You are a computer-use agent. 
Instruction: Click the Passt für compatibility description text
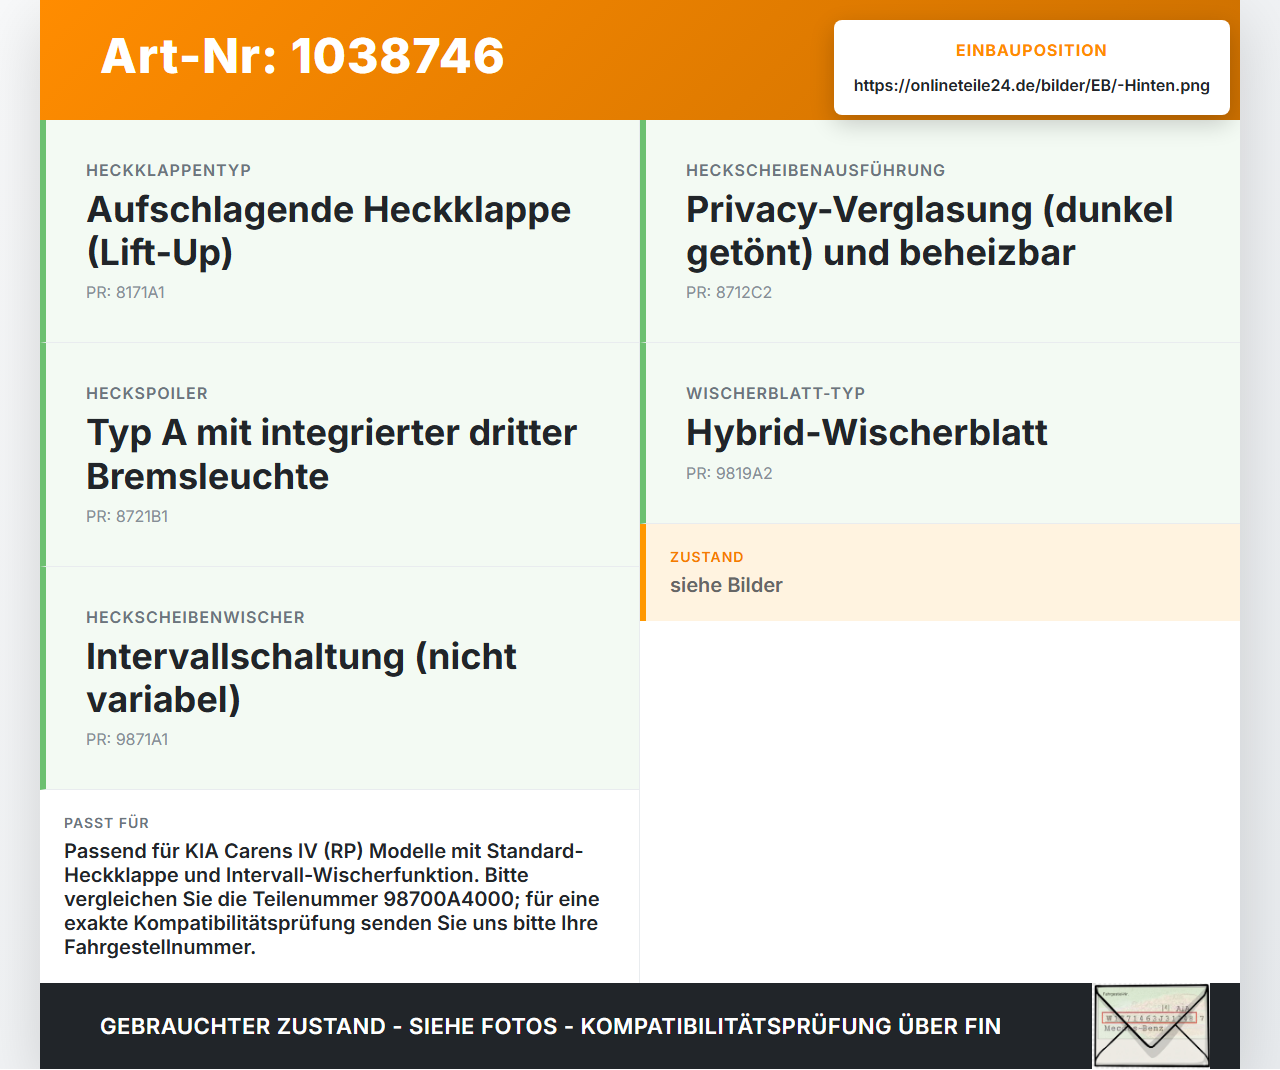point(332,899)
